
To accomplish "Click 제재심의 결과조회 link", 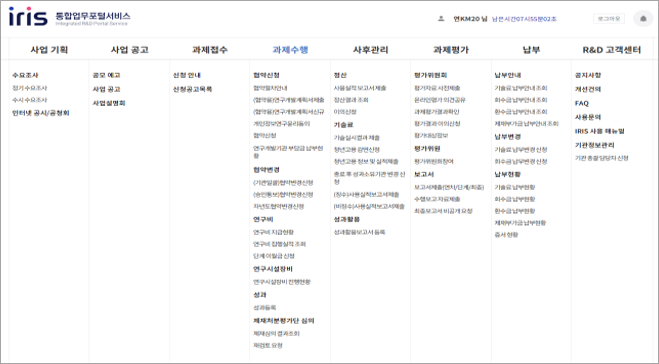I will coord(276,334).
